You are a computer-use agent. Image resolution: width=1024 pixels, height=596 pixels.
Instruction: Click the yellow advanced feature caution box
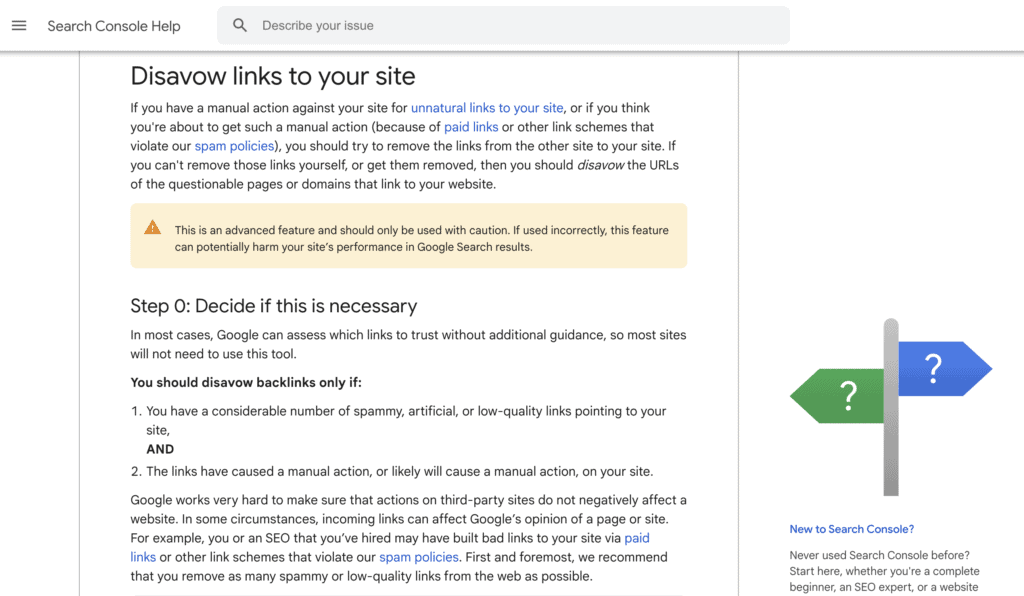[408, 237]
